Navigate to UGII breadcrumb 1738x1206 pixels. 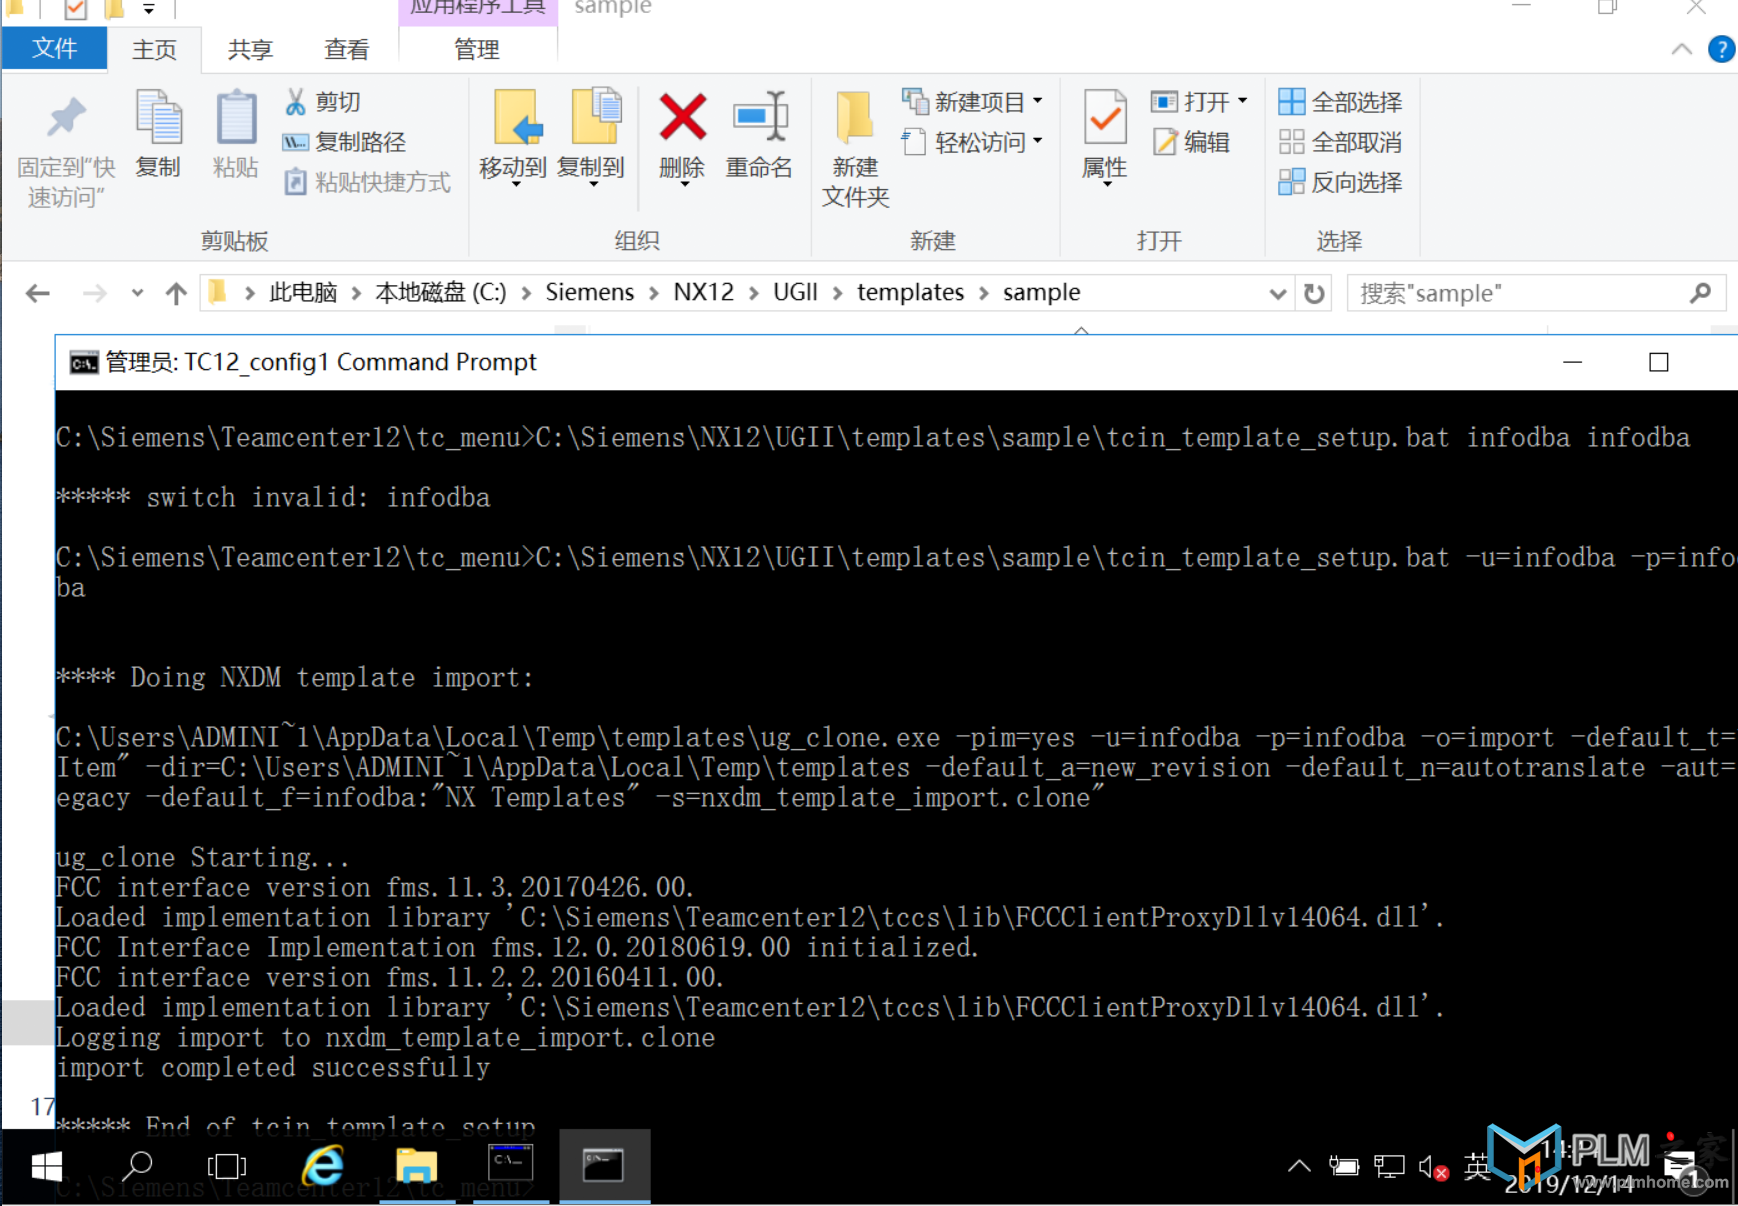[x=796, y=292]
